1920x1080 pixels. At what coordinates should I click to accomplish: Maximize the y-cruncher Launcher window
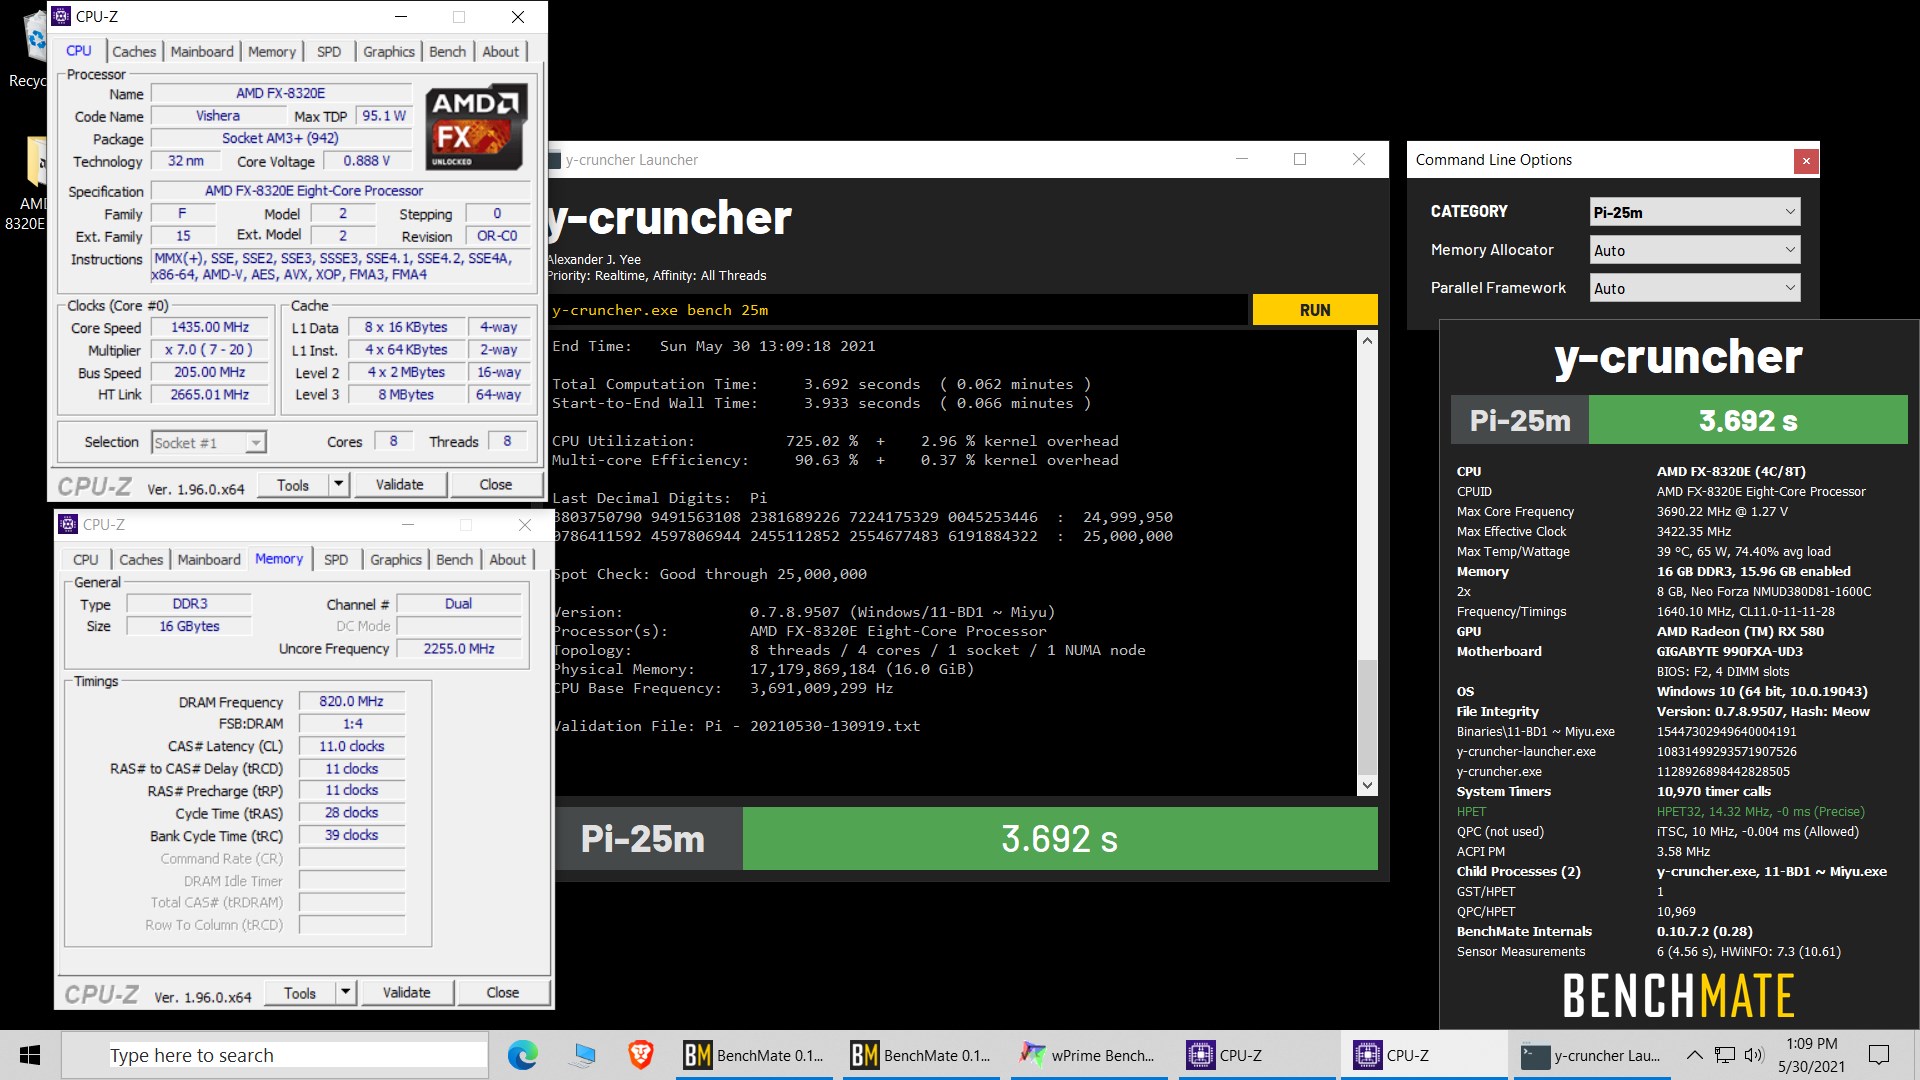(x=1300, y=159)
